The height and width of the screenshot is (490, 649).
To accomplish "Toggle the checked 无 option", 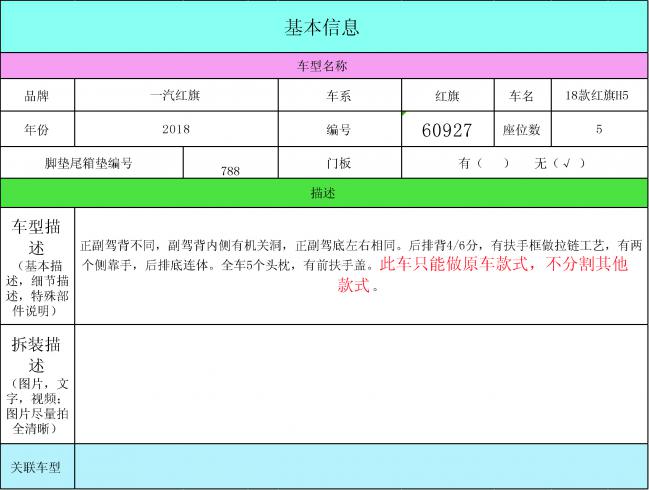I will [560, 163].
